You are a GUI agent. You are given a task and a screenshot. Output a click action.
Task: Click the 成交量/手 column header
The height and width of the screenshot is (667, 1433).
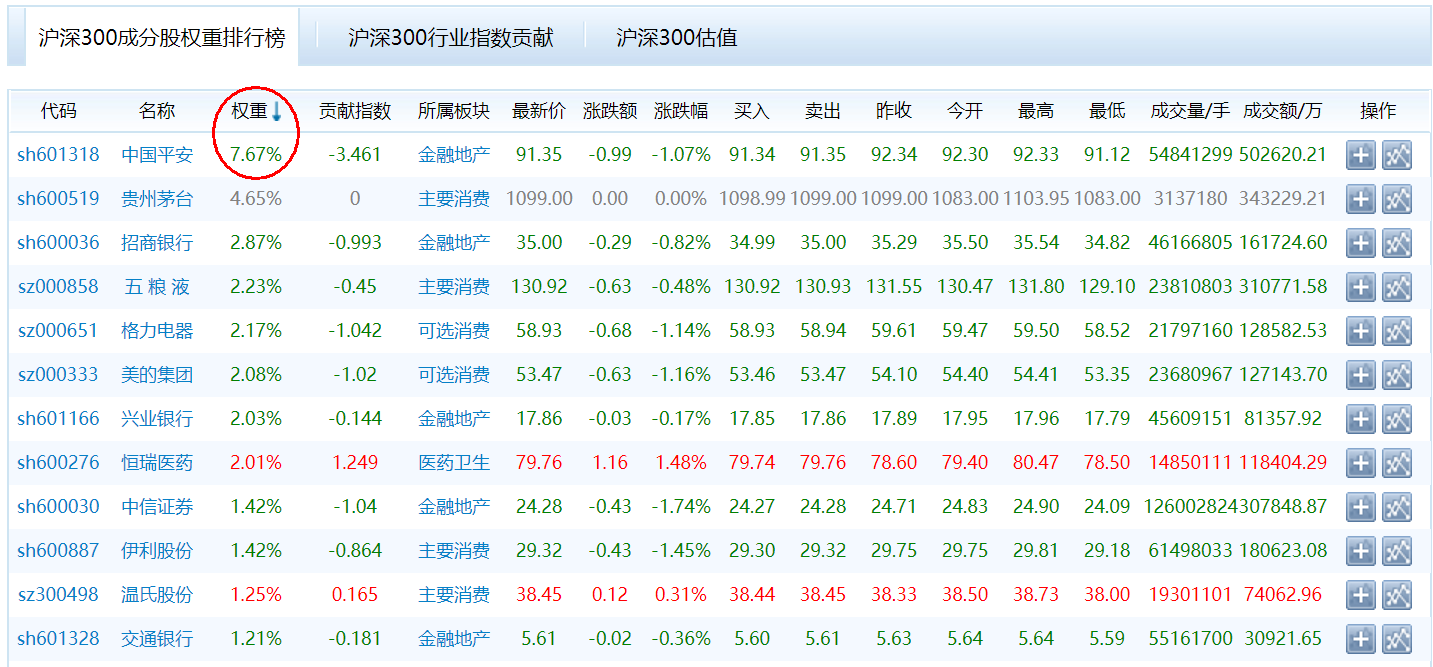(x=1190, y=111)
